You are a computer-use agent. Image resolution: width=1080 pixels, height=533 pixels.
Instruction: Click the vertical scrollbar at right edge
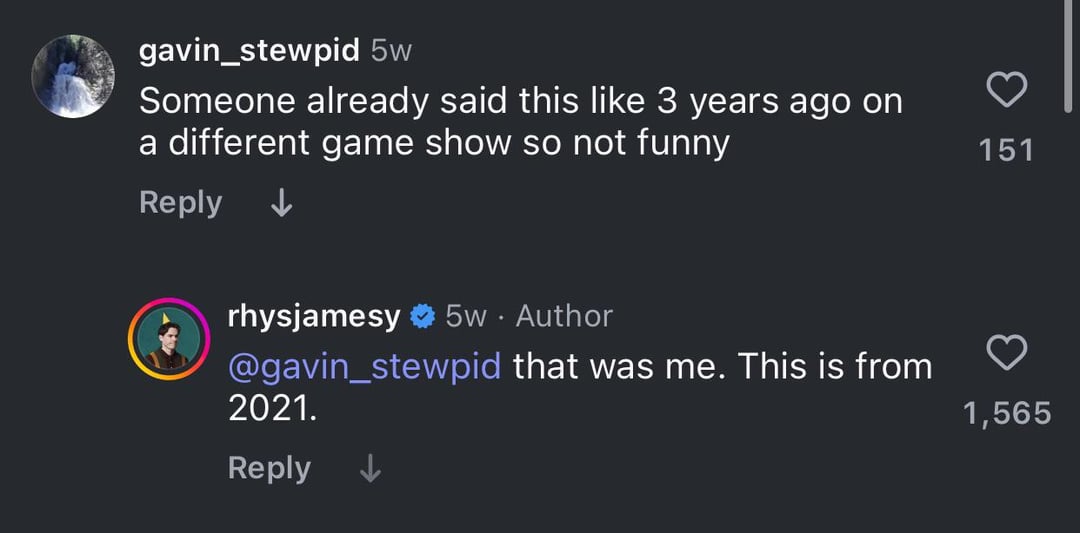point(1069,60)
